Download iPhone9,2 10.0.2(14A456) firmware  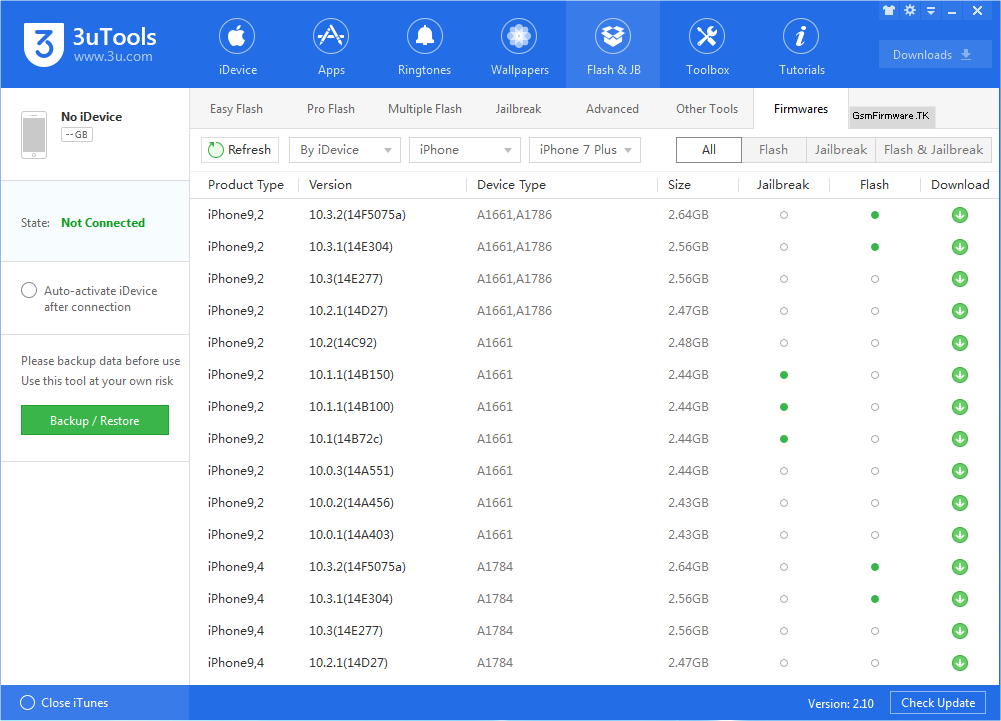(960, 503)
